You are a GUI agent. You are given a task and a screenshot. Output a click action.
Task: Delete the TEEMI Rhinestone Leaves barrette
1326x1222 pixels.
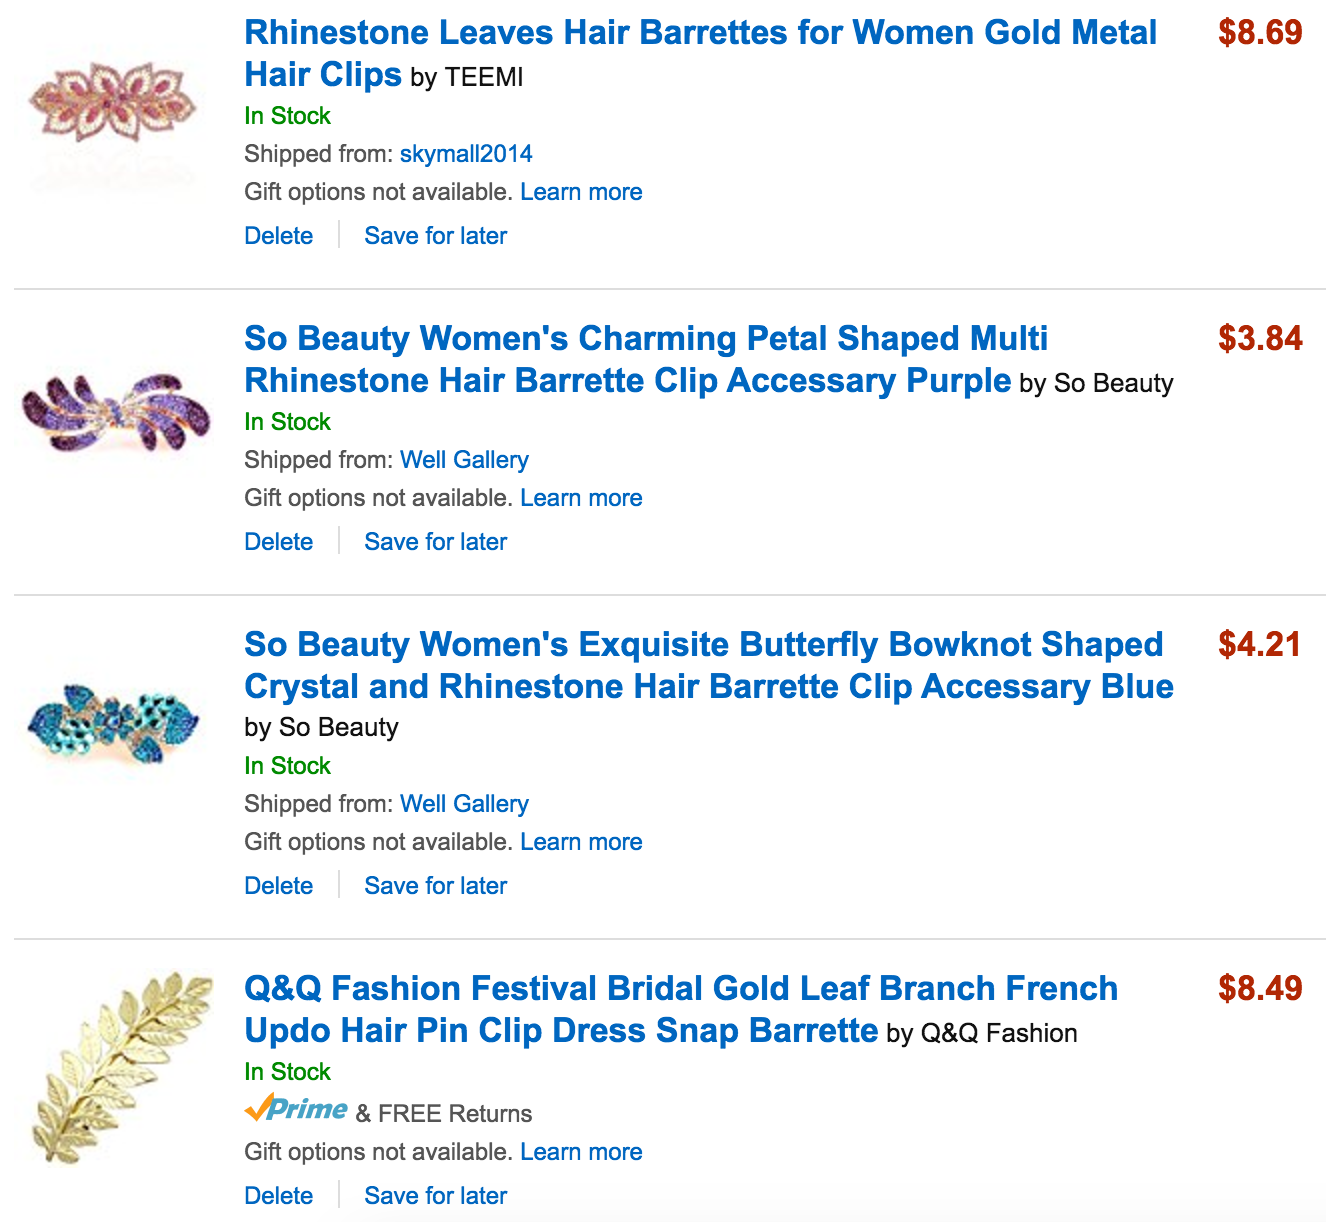click(278, 236)
